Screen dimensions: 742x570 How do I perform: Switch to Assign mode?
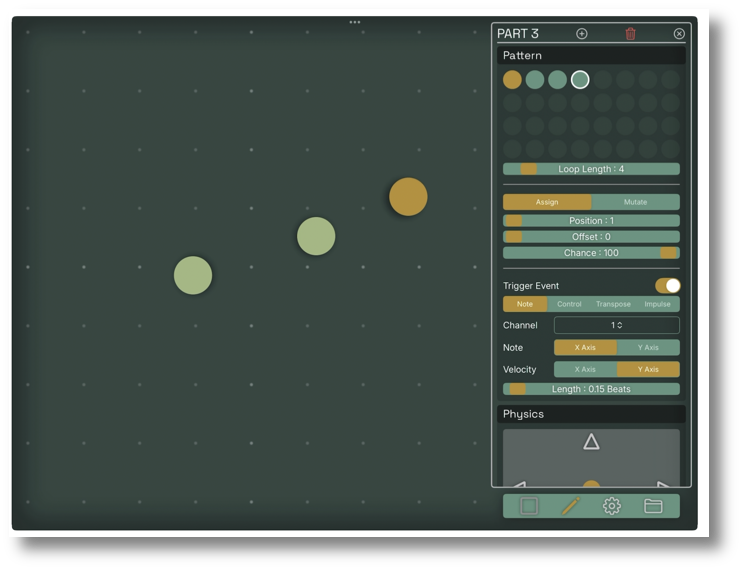547,202
